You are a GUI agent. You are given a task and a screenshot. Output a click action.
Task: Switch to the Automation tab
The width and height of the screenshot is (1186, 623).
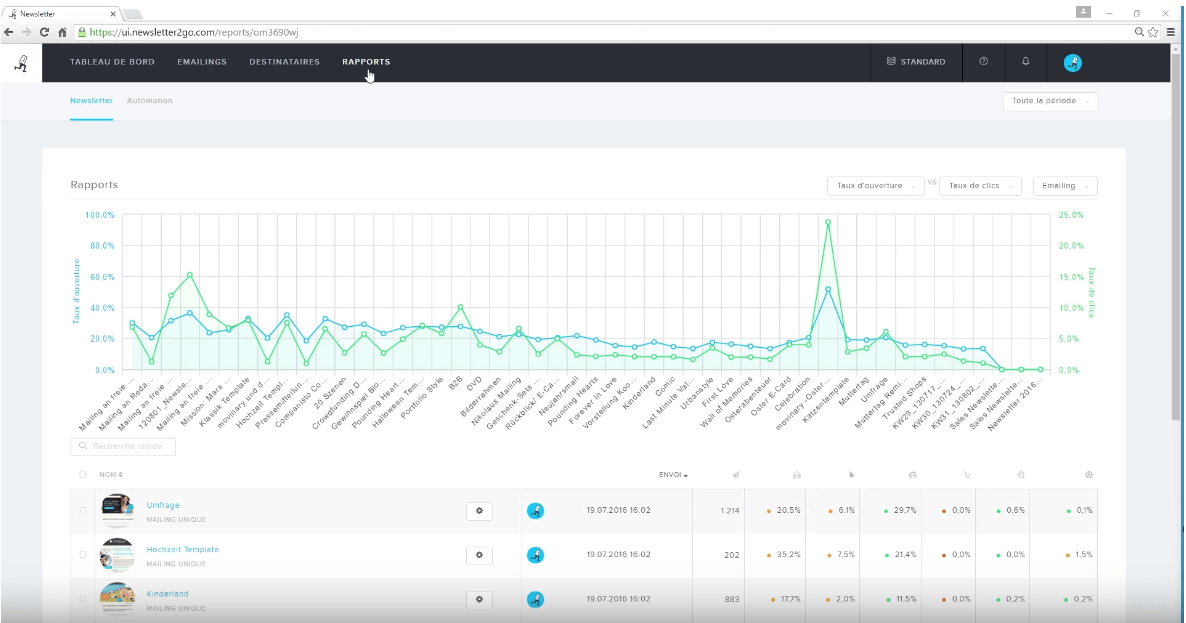(149, 101)
